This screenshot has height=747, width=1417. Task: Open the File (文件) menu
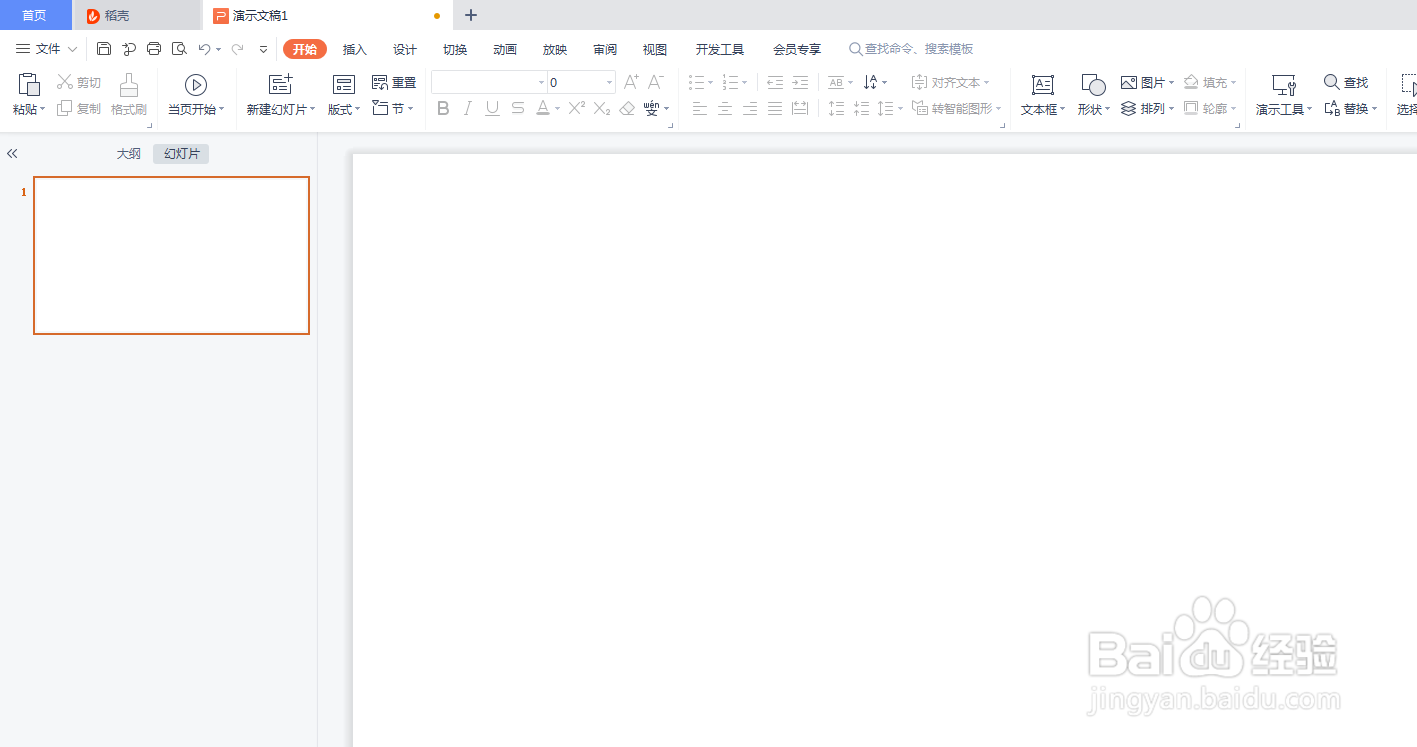(46, 49)
